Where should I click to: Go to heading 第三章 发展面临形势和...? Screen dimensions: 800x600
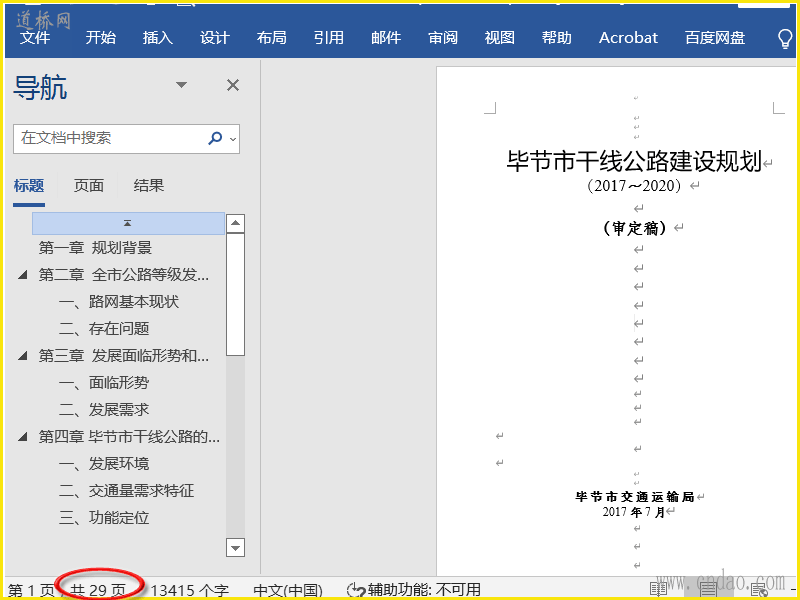tap(124, 356)
